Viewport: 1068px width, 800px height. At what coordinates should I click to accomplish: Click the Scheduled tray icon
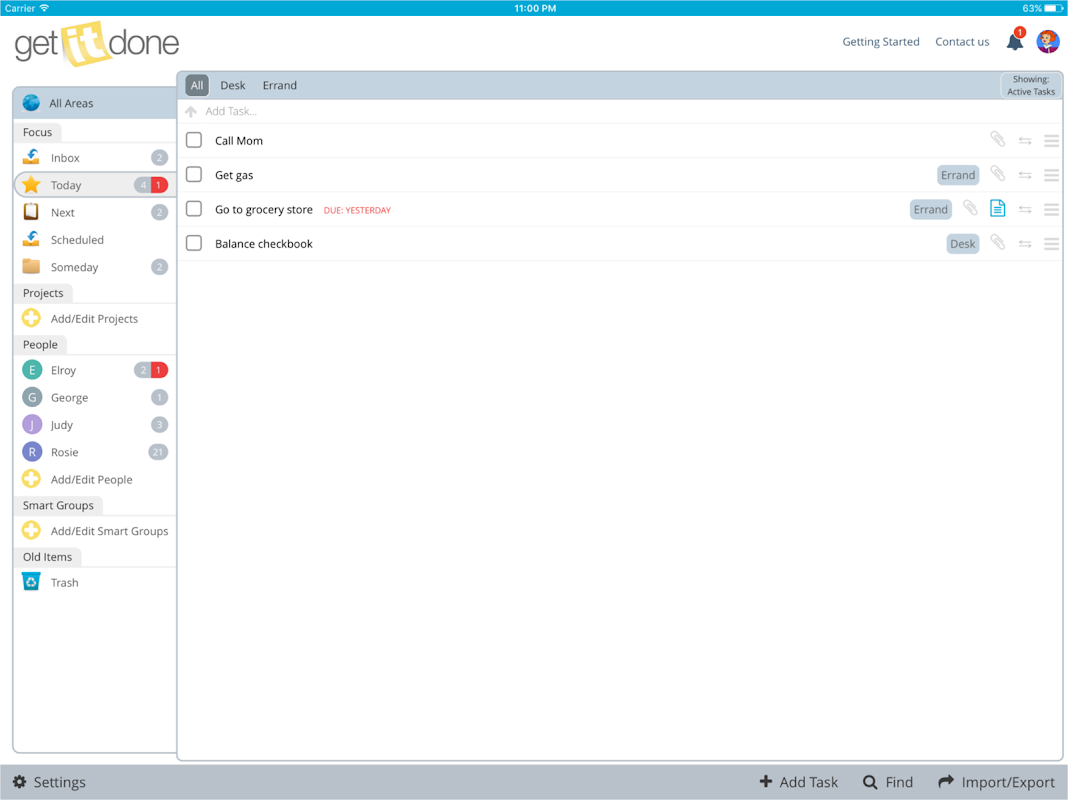click(31, 239)
